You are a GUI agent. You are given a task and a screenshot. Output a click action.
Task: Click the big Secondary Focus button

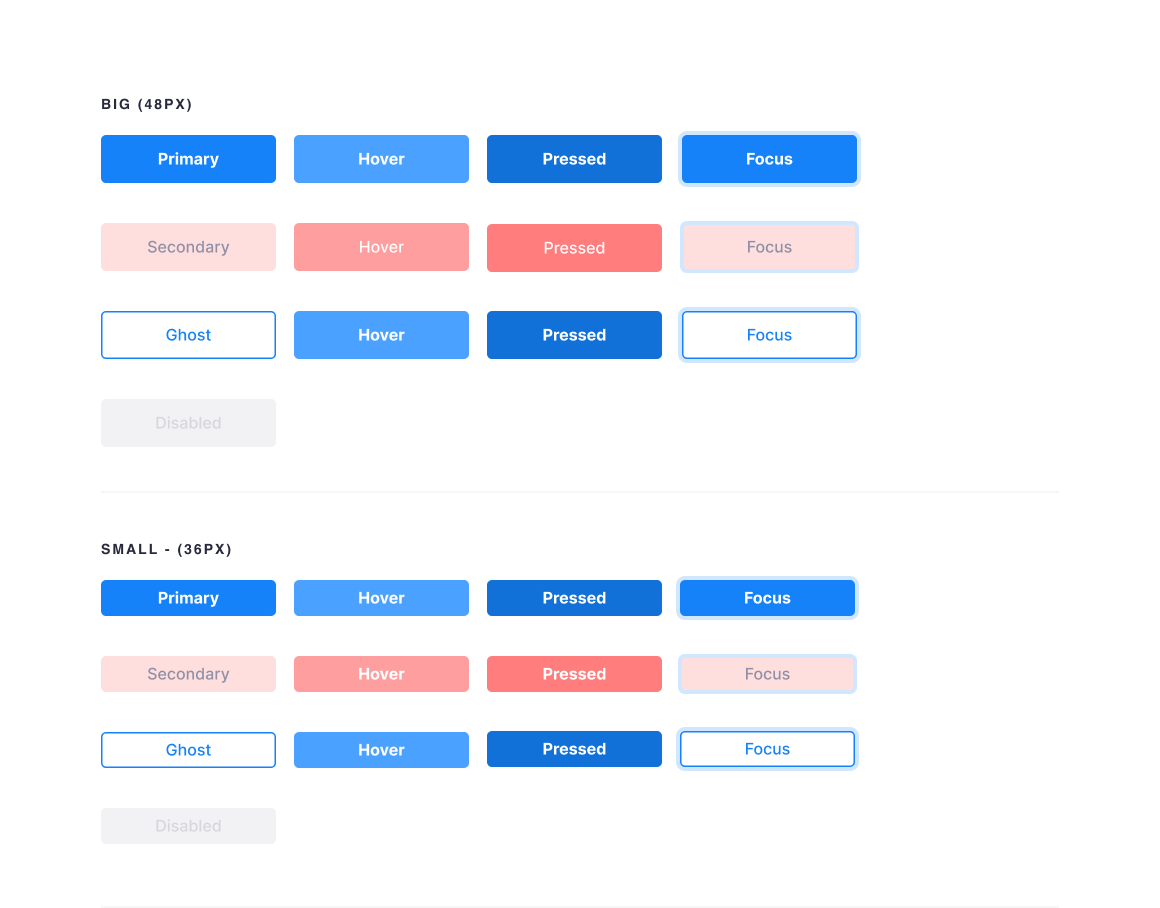click(x=769, y=246)
